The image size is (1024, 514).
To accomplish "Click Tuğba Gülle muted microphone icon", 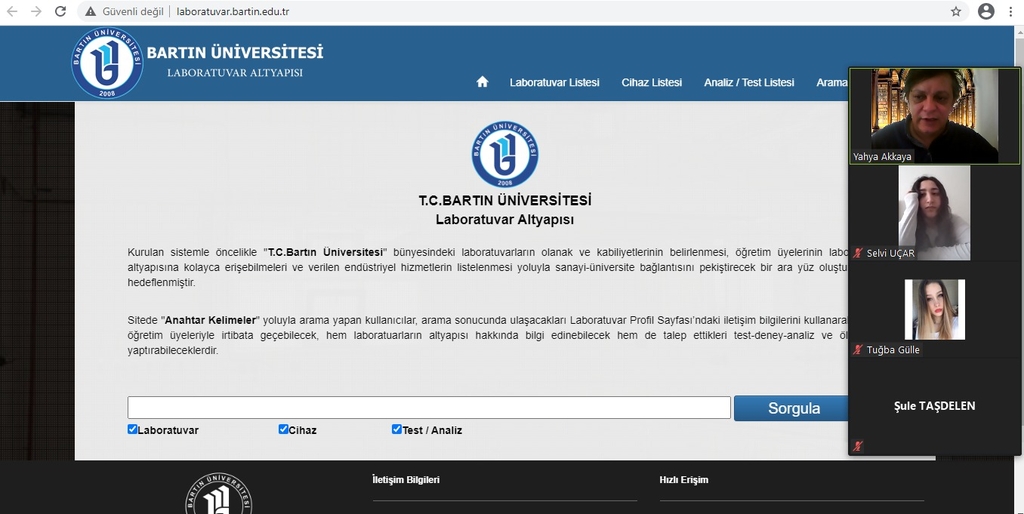I will pyautogui.click(x=858, y=349).
